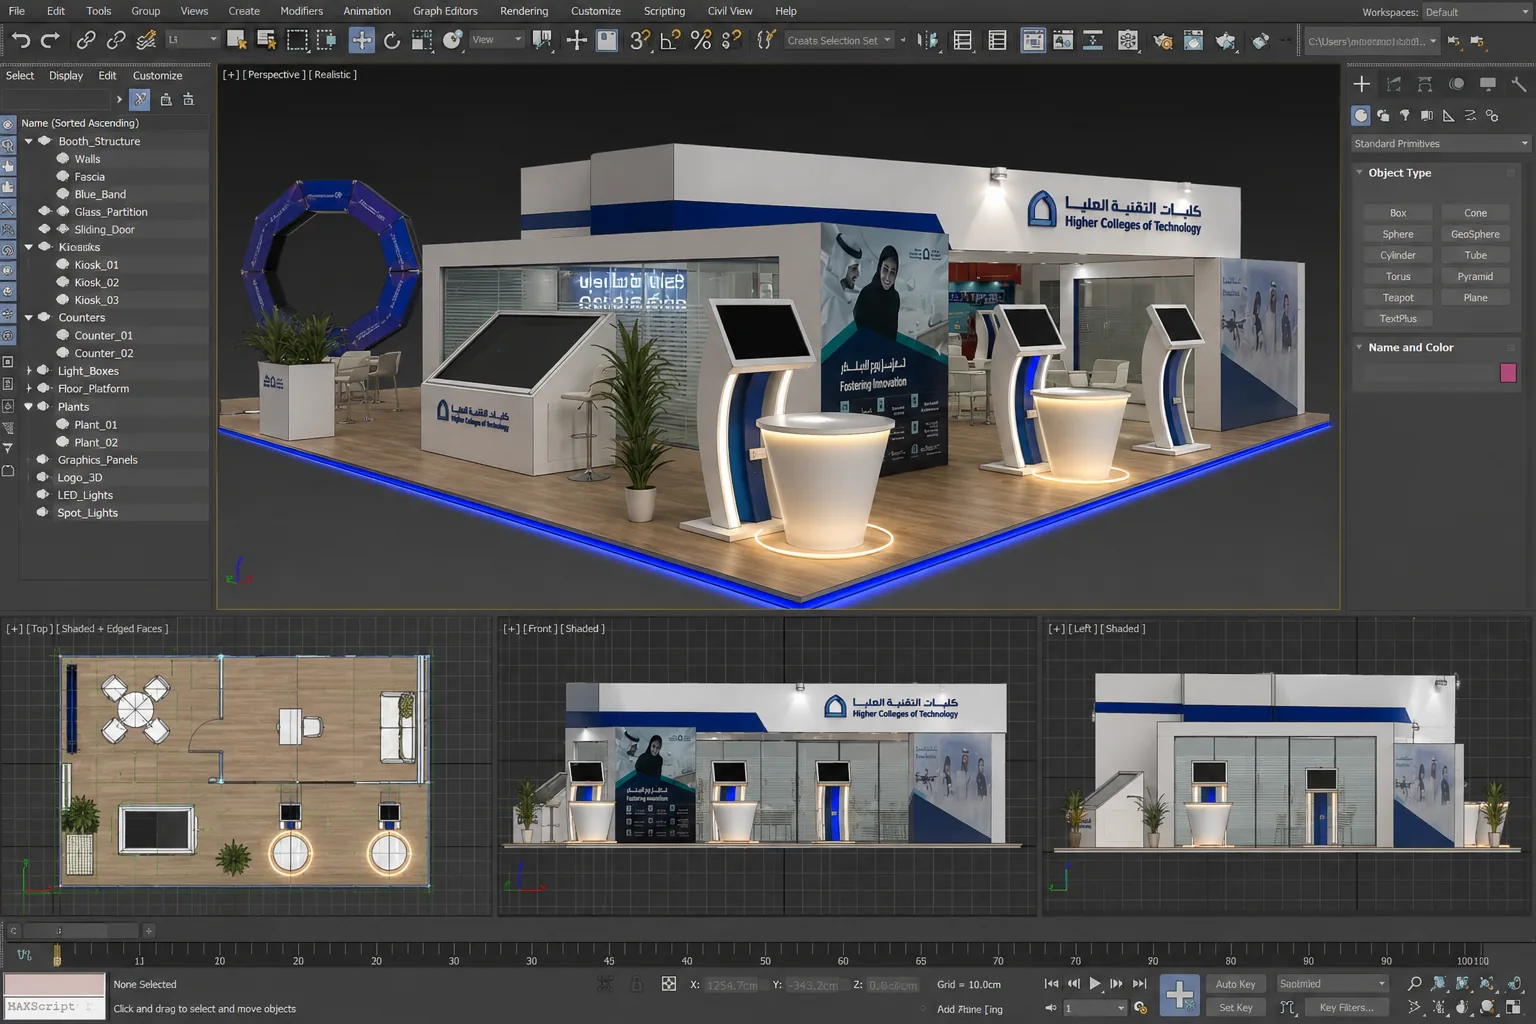Image resolution: width=1536 pixels, height=1024 pixels.
Task: Switch to the Modify command panel tab
Action: (1394, 84)
